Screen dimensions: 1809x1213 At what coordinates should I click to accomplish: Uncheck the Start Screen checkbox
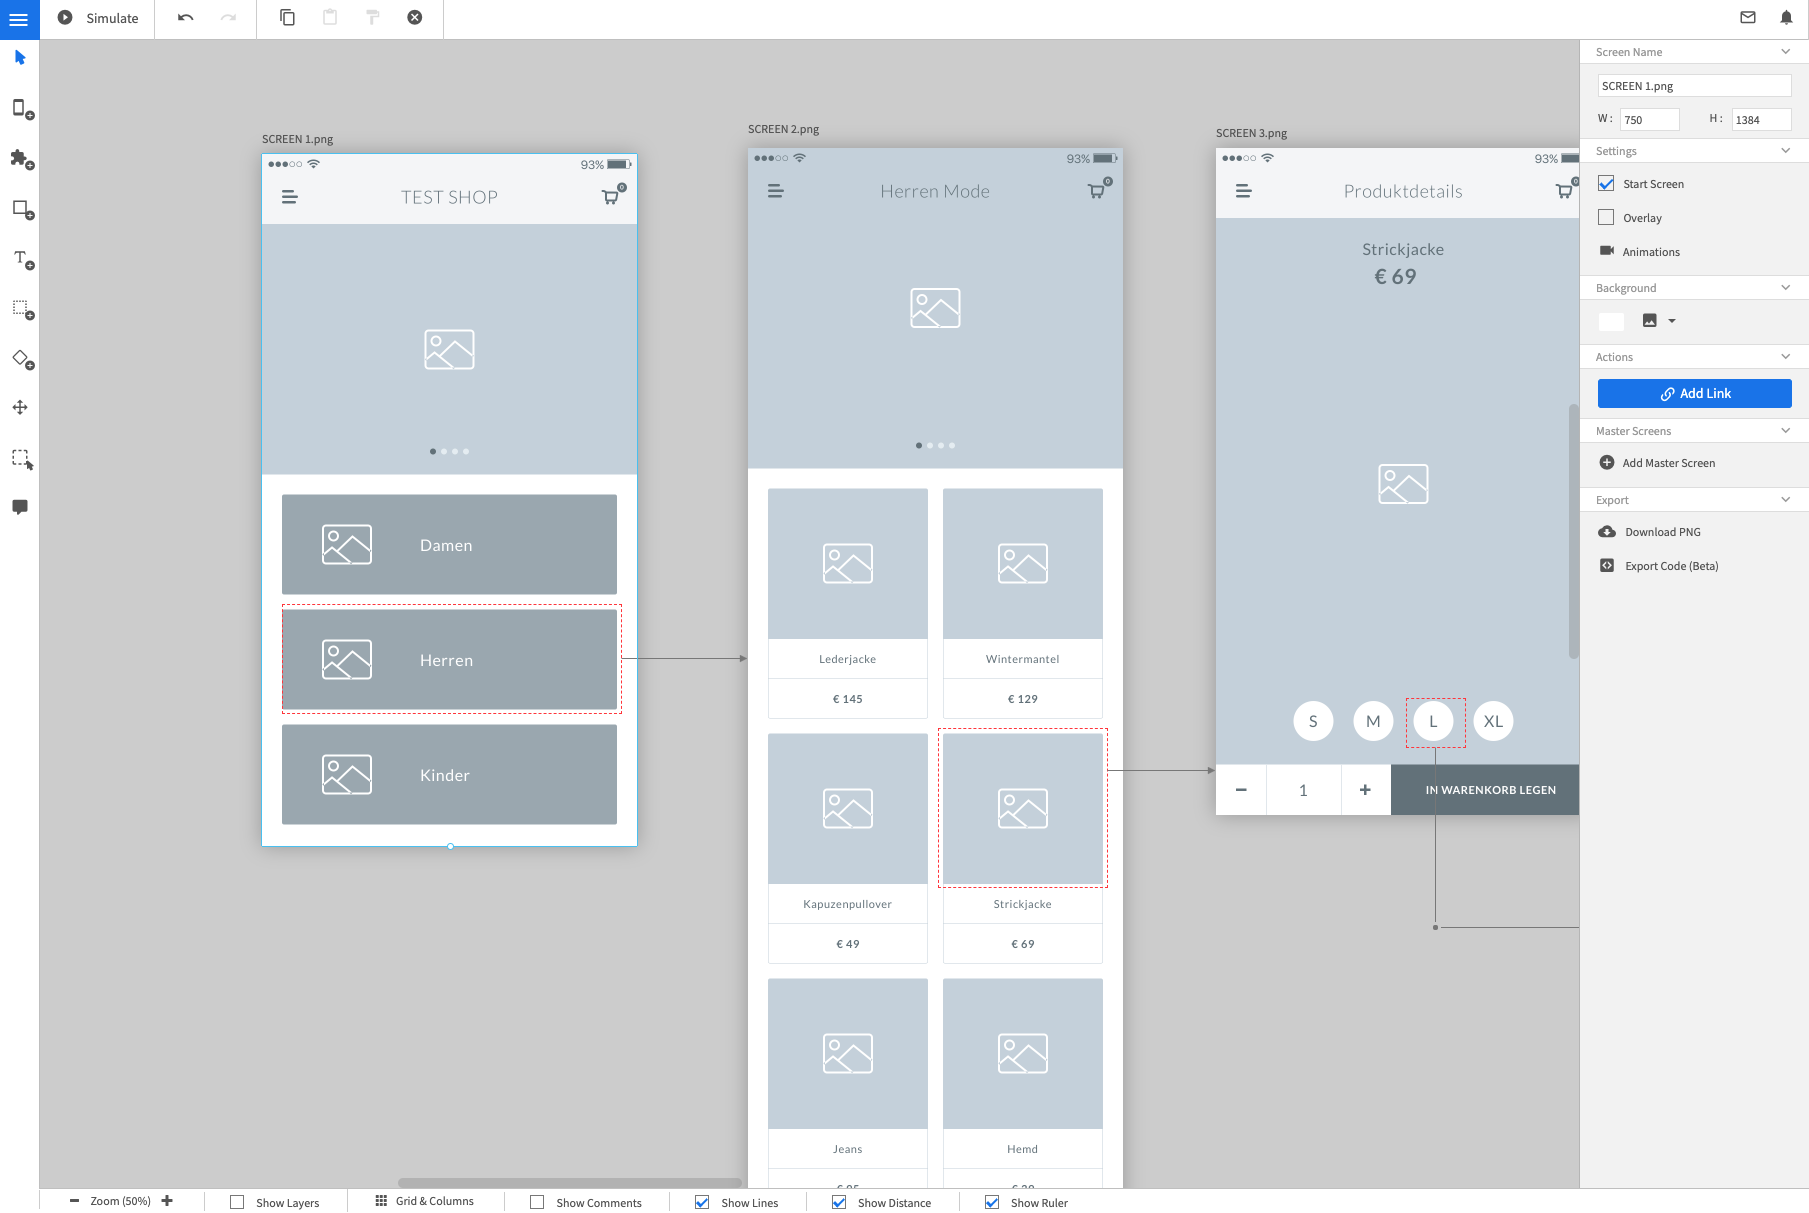[1606, 183]
